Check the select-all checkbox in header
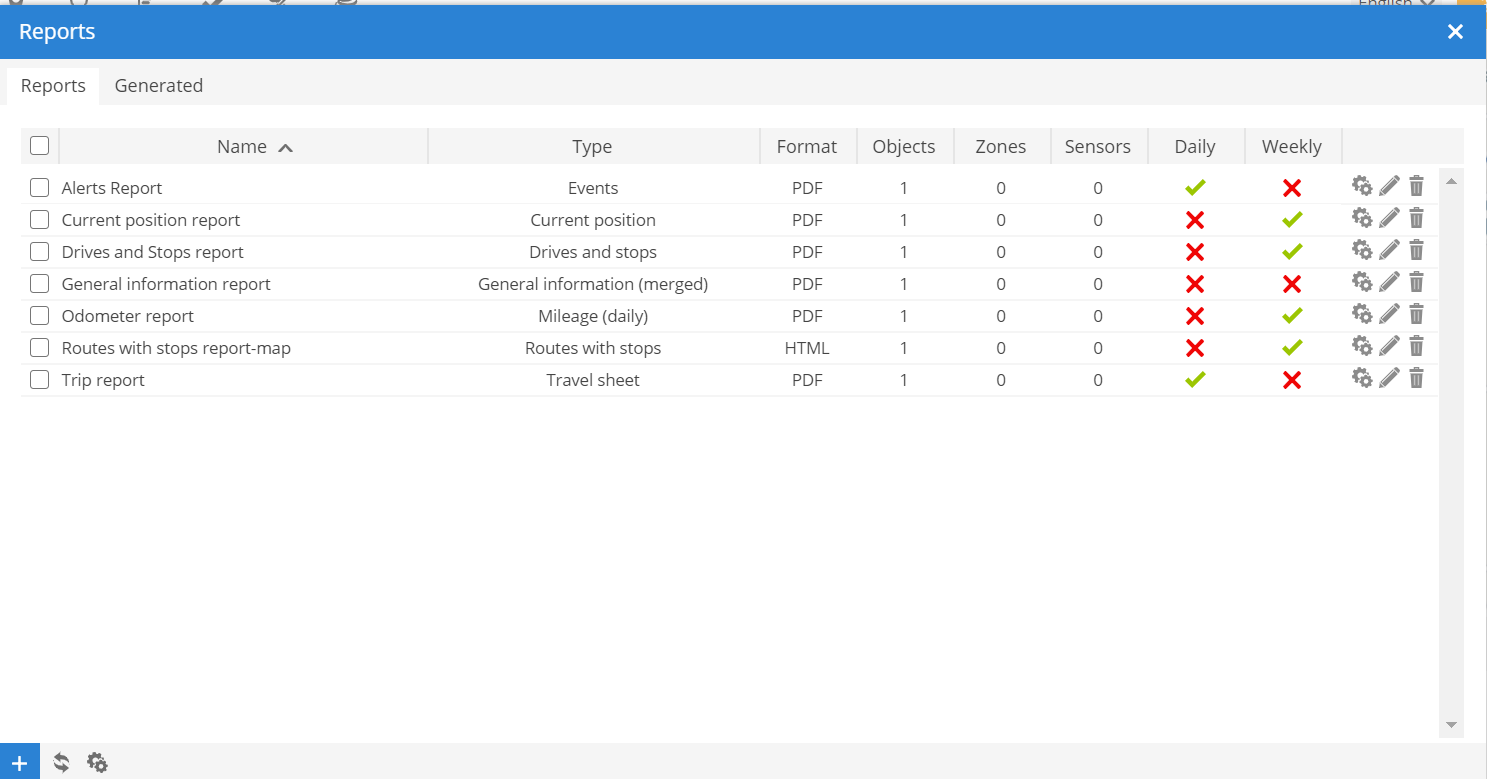This screenshot has width=1487, height=779. [x=40, y=146]
